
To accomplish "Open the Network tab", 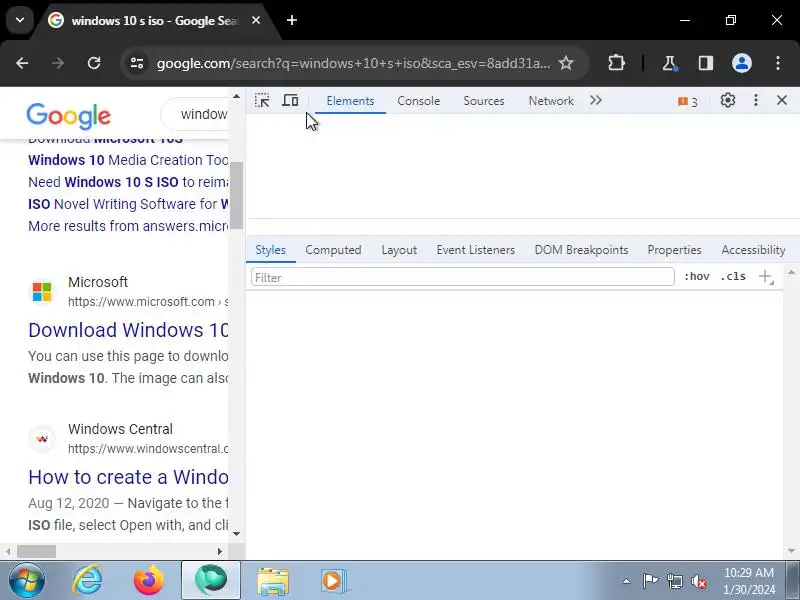I will coord(551,101).
